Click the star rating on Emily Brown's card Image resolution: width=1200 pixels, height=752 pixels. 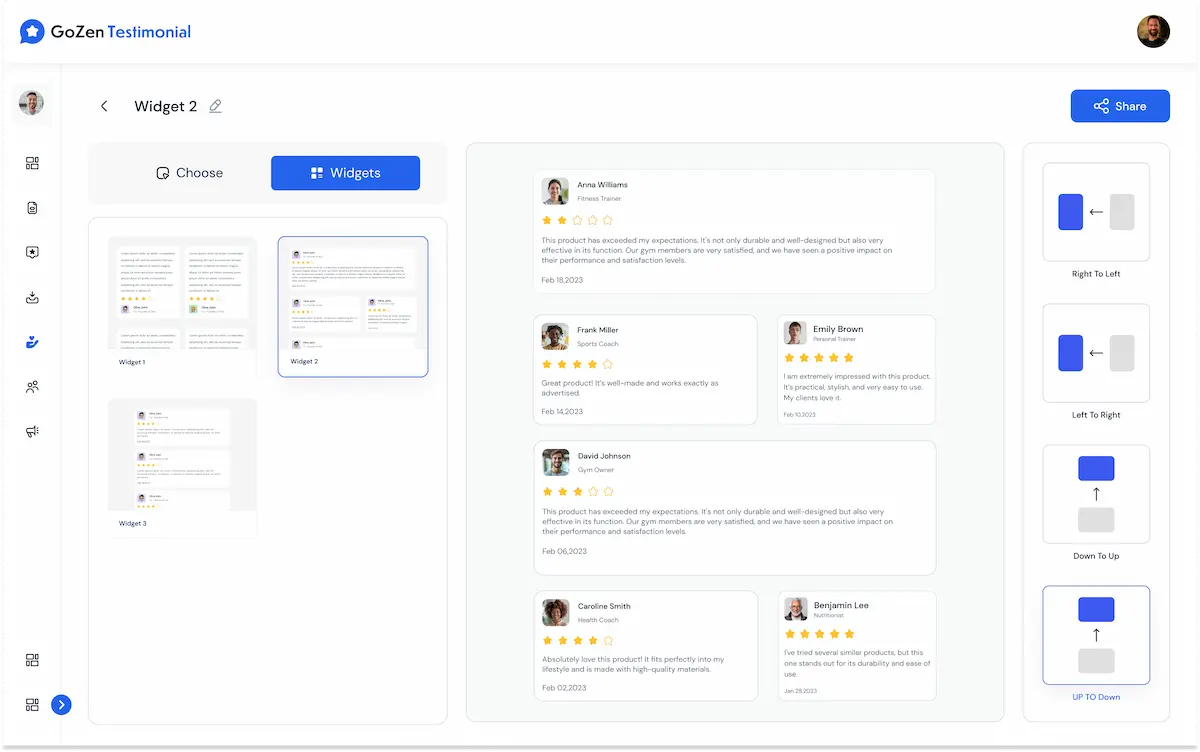click(x=819, y=357)
